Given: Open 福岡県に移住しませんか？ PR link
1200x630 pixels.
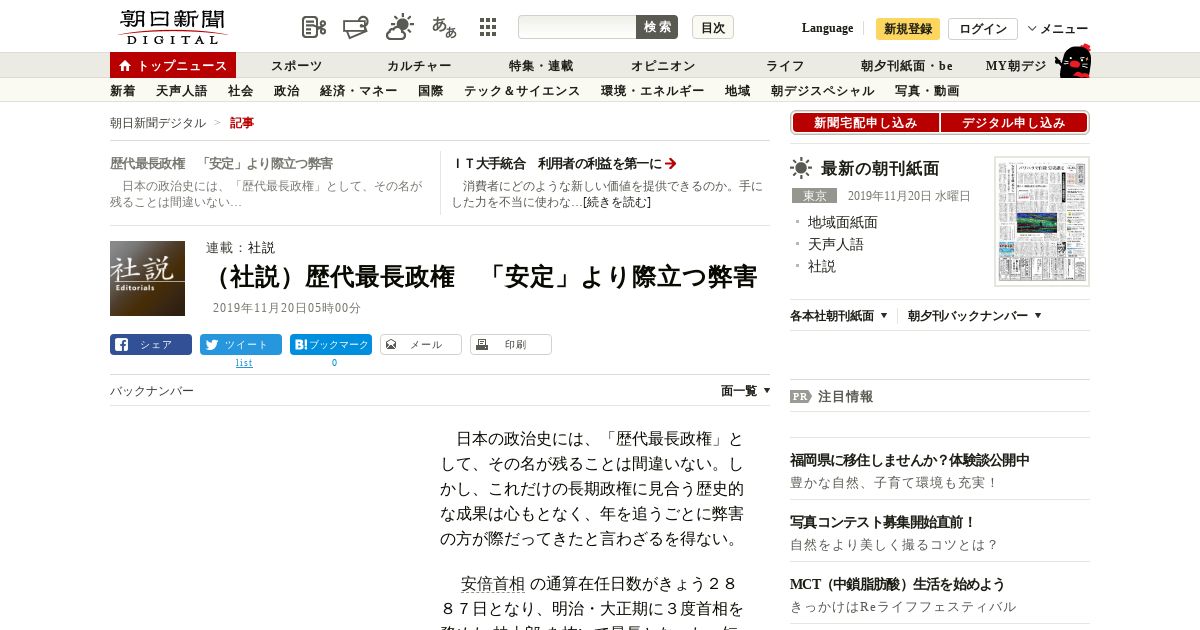Looking at the screenshot, I should tap(910, 460).
